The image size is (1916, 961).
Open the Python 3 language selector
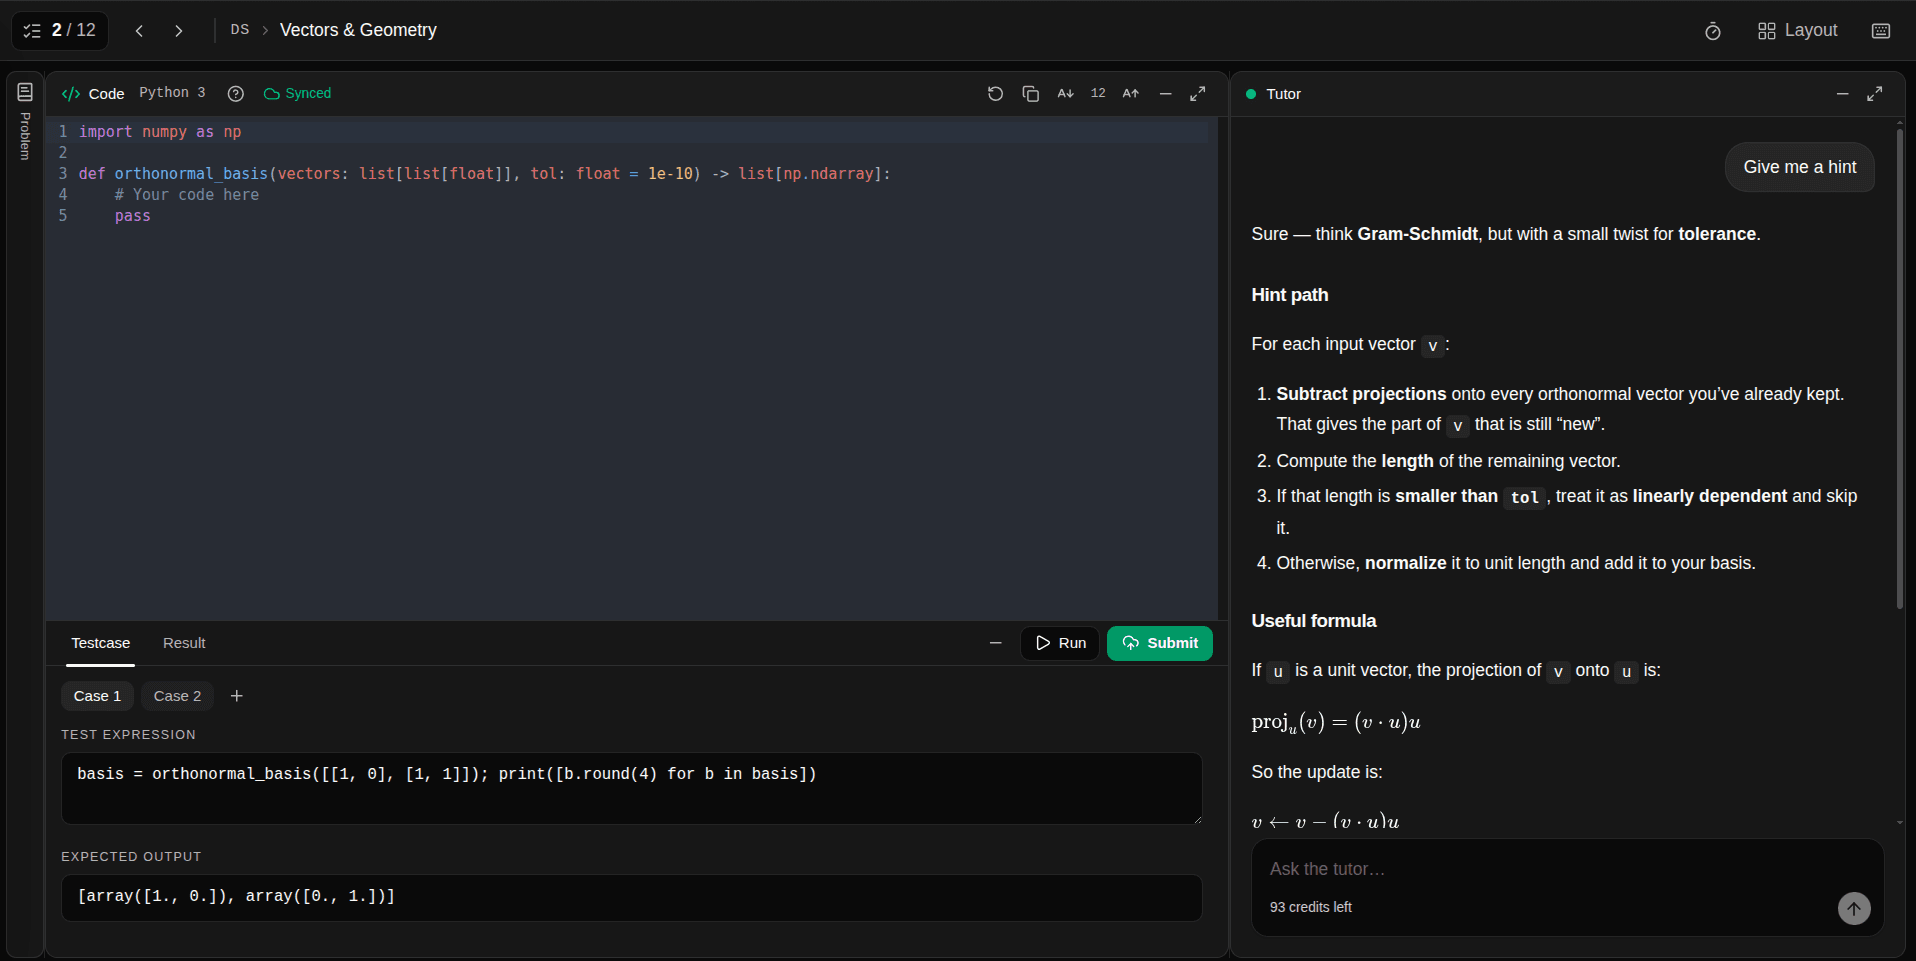click(x=172, y=93)
